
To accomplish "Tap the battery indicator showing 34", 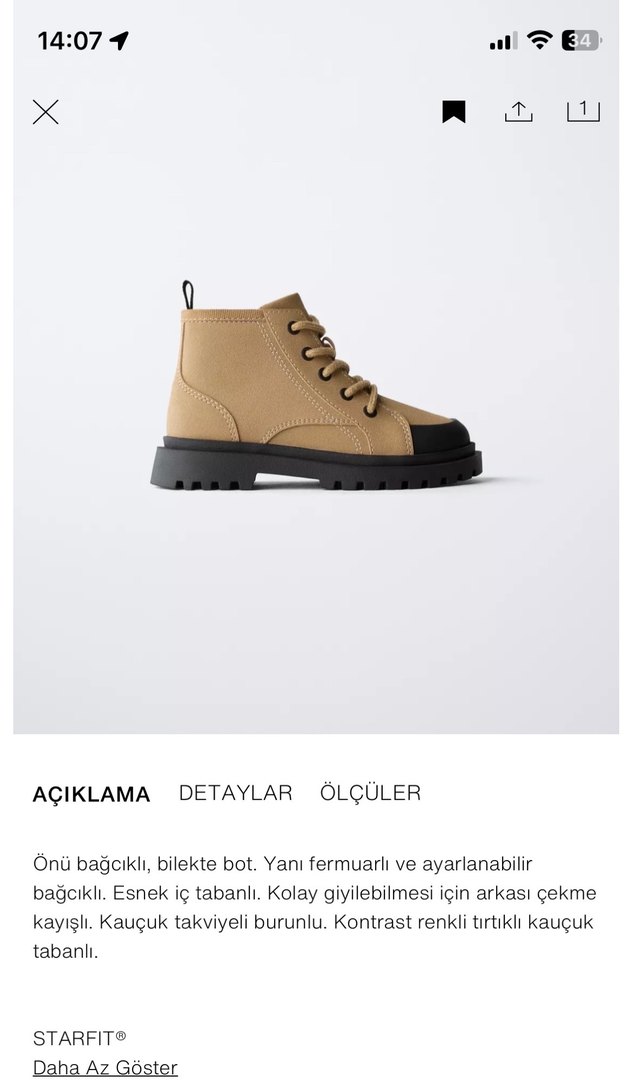I will coord(581,41).
